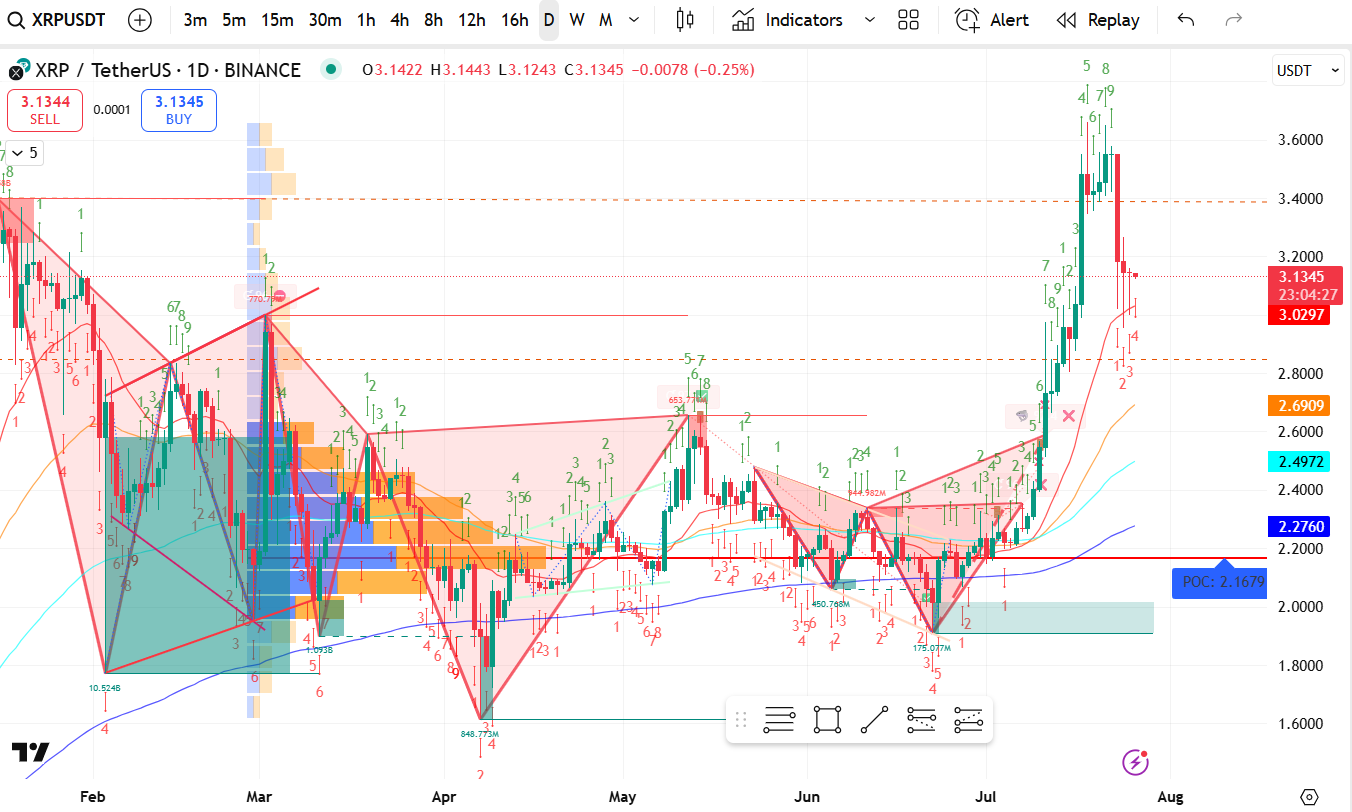Click the green market status dot
Image resolution: width=1352 pixels, height=812 pixels.
pos(330,69)
